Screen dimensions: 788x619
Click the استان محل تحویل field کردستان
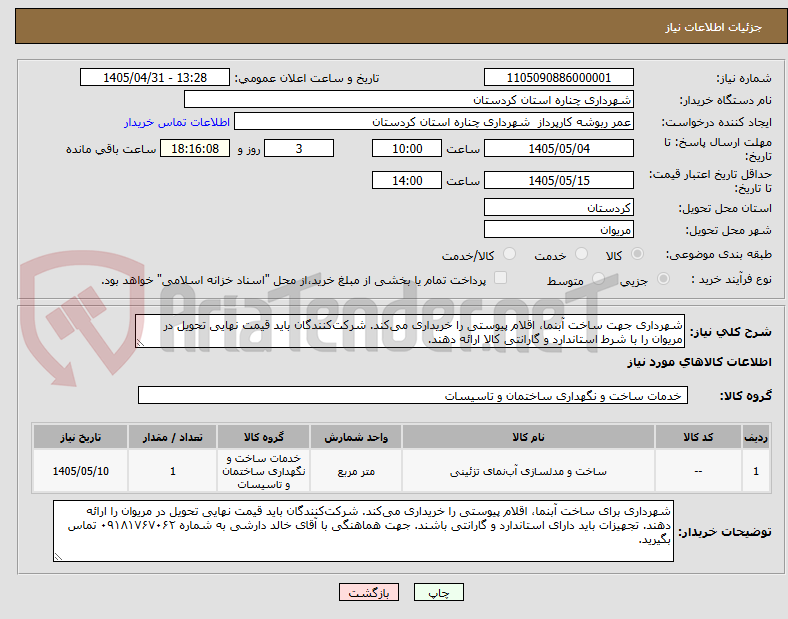558,207
